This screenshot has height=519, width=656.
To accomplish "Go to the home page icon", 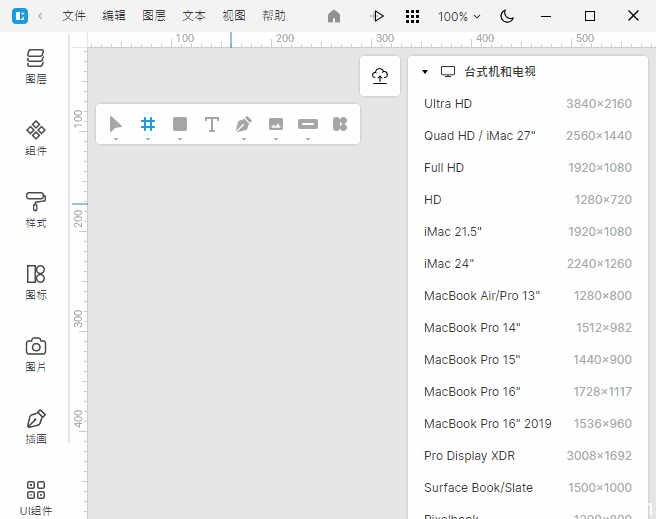I will [334, 16].
